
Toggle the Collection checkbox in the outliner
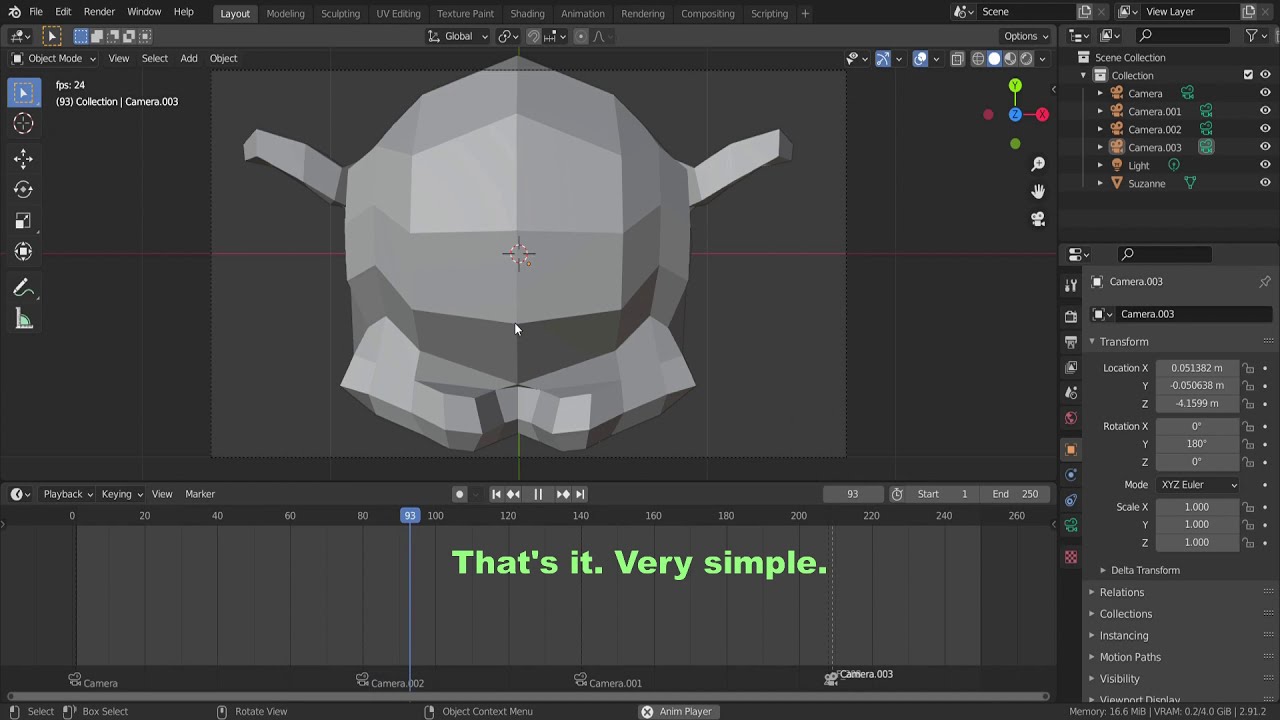click(1248, 75)
